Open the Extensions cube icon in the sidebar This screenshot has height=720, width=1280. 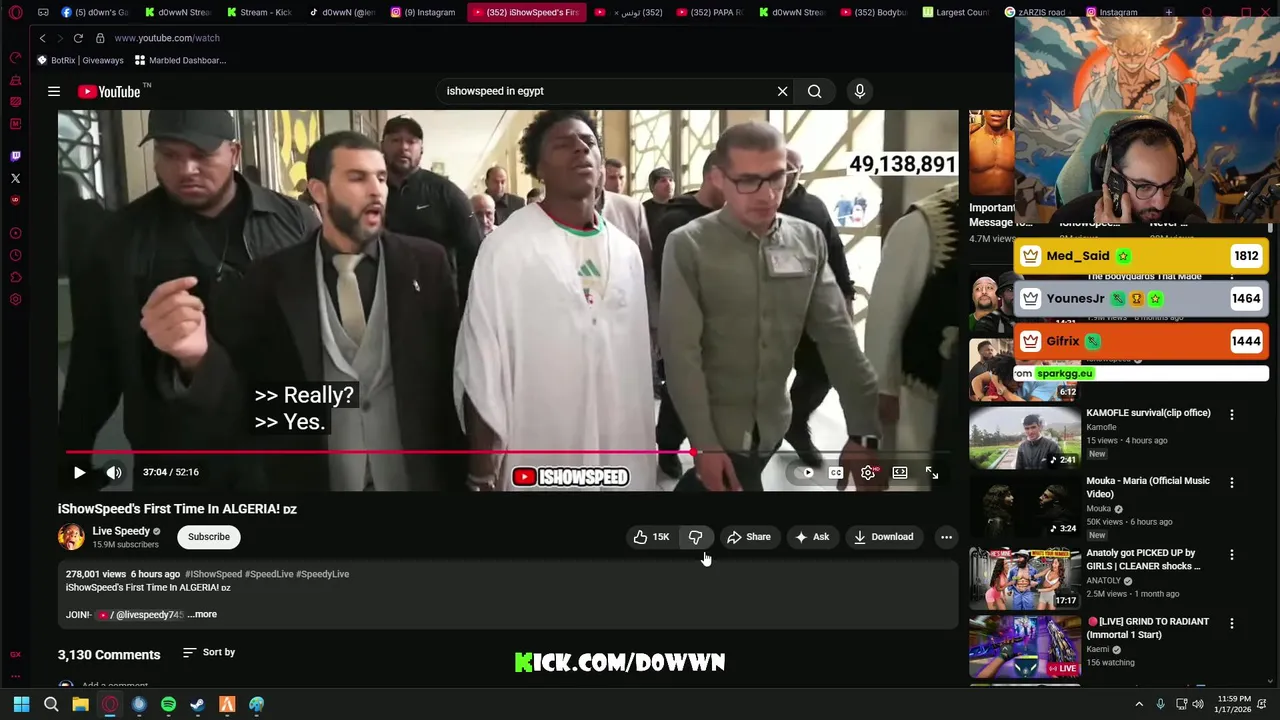tap(15, 277)
